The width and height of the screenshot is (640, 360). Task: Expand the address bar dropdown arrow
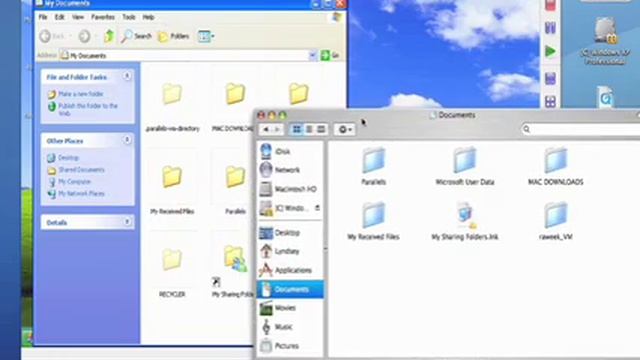pyautogui.click(x=313, y=55)
